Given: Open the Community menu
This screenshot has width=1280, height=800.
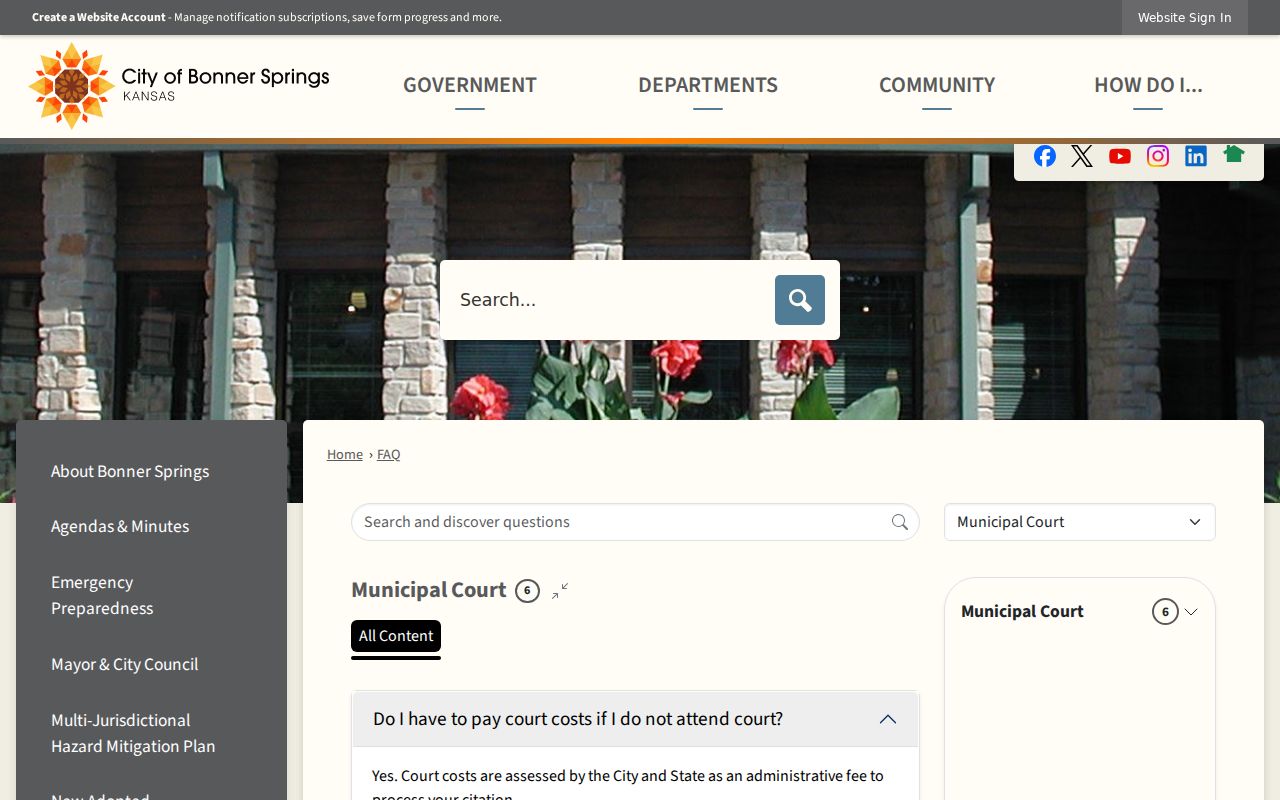Looking at the screenshot, I should pyautogui.click(x=937, y=86).
